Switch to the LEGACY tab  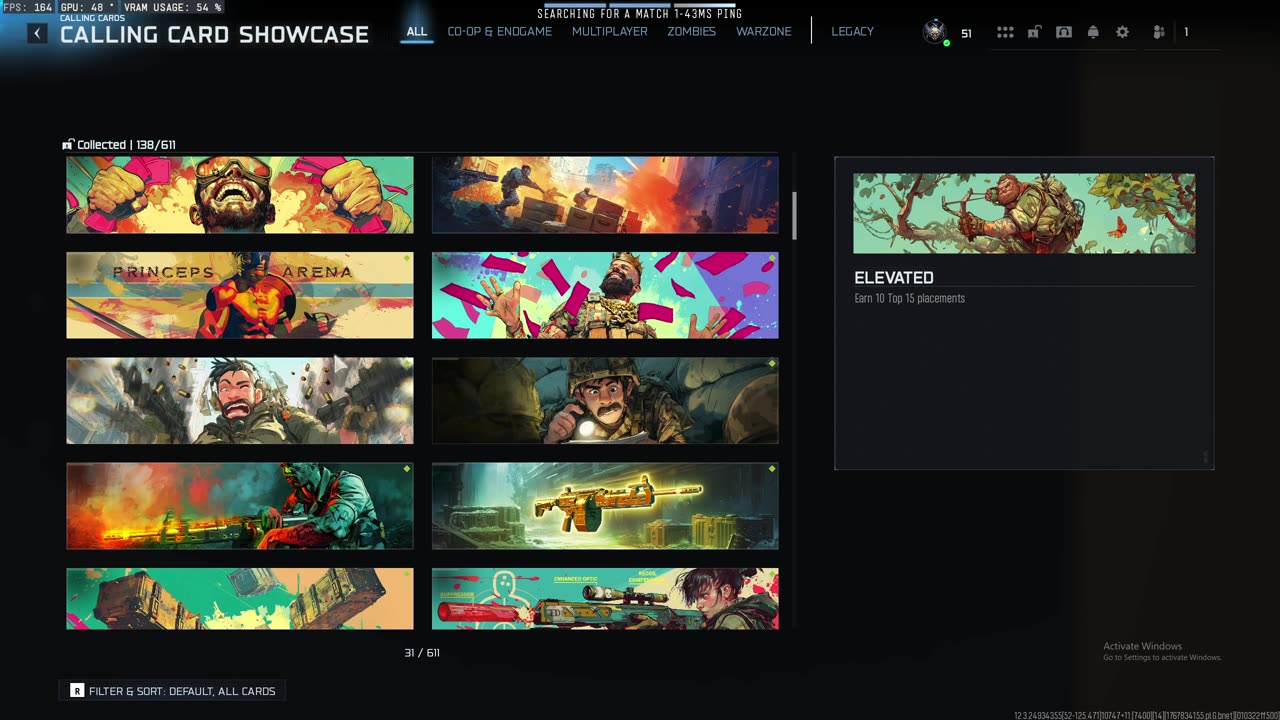(853, 32)
